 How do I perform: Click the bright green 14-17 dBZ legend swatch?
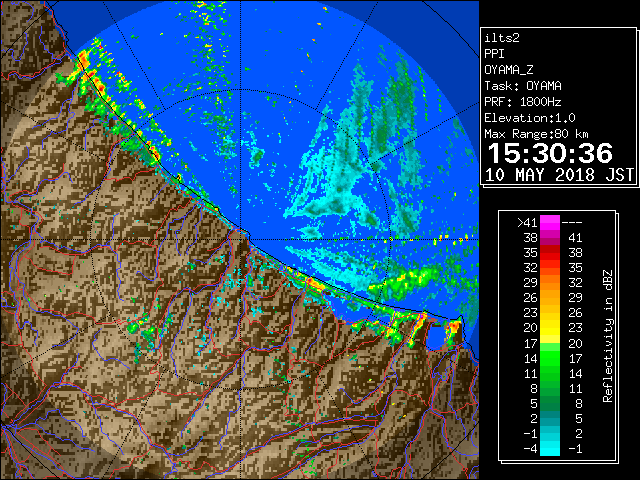point(550,358)
